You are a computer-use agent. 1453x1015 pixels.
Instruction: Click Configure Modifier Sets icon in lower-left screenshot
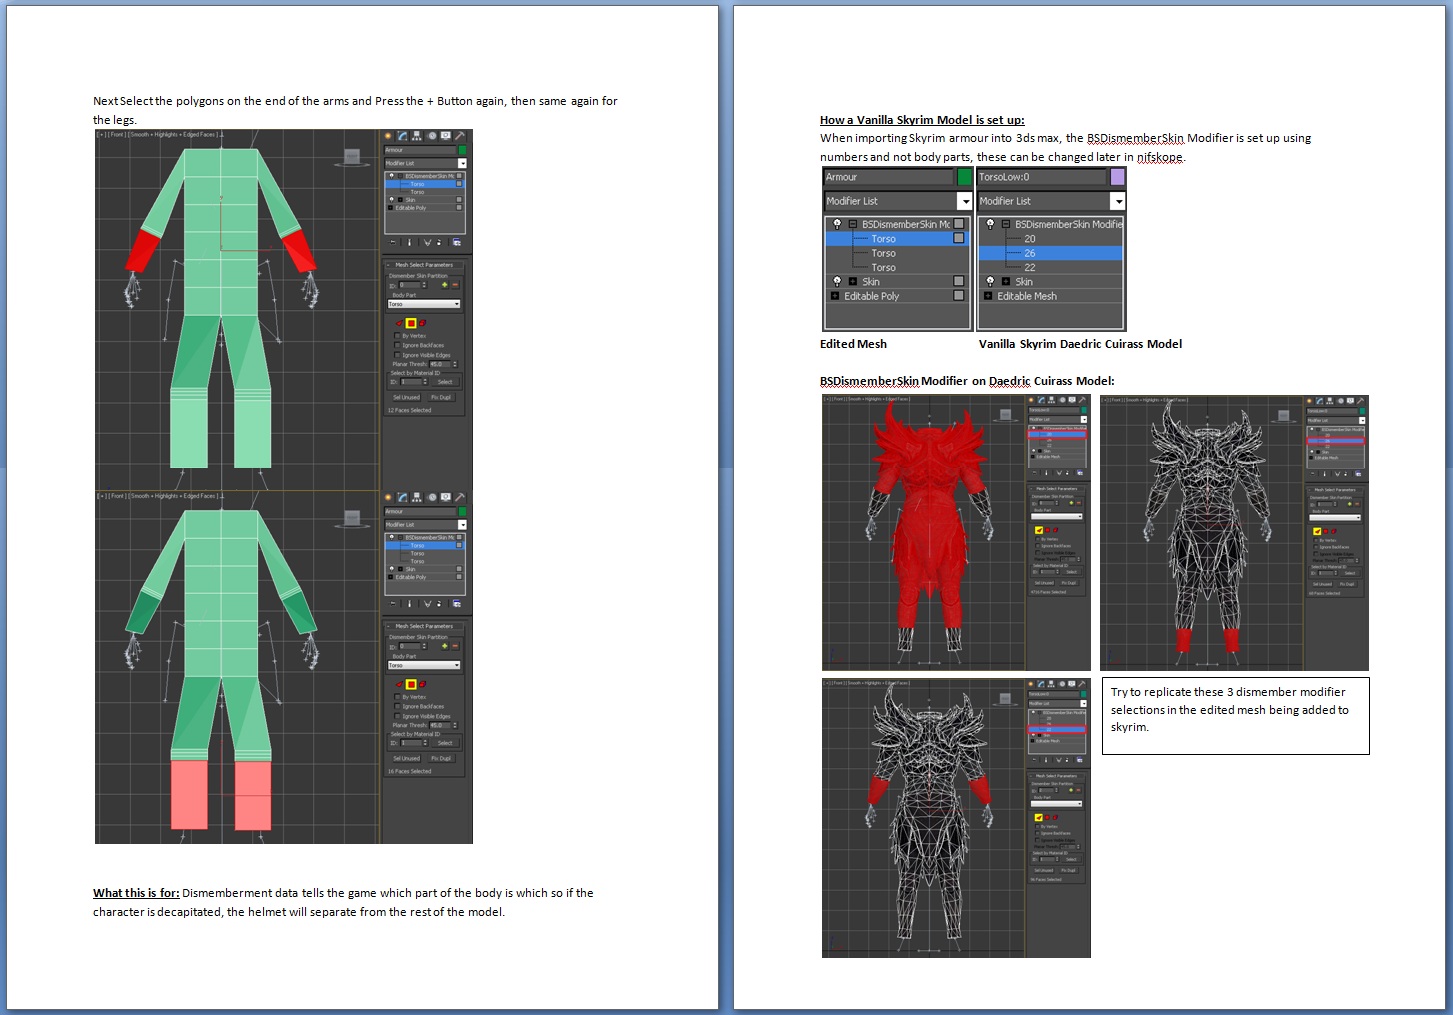point(457,604)
